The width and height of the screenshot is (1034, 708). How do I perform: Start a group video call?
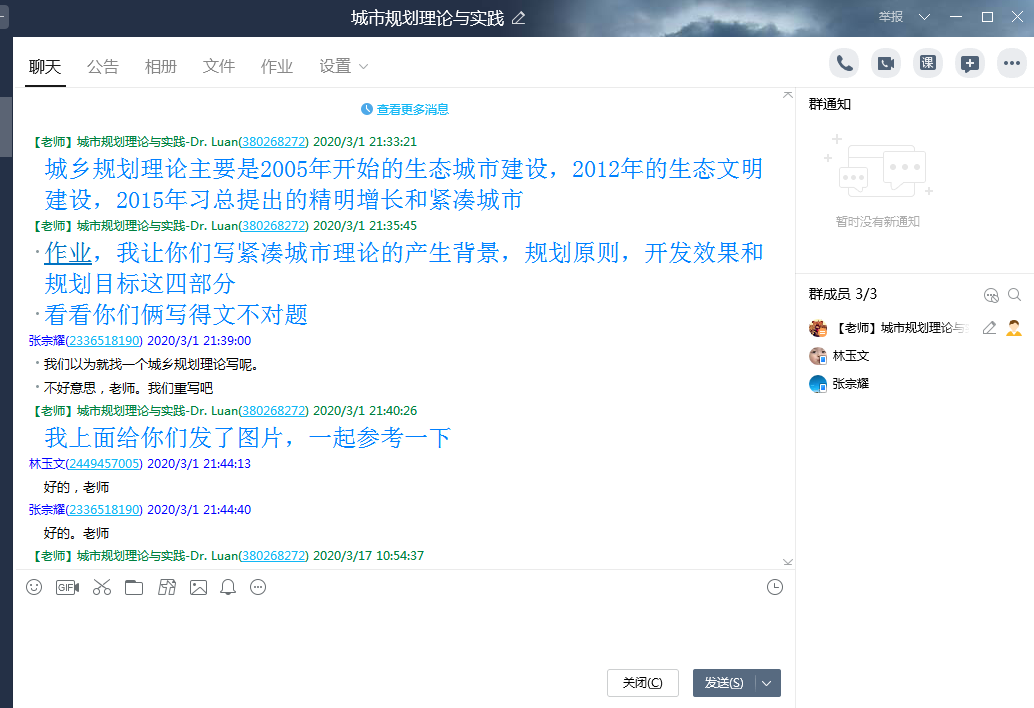tap(886, 64)
